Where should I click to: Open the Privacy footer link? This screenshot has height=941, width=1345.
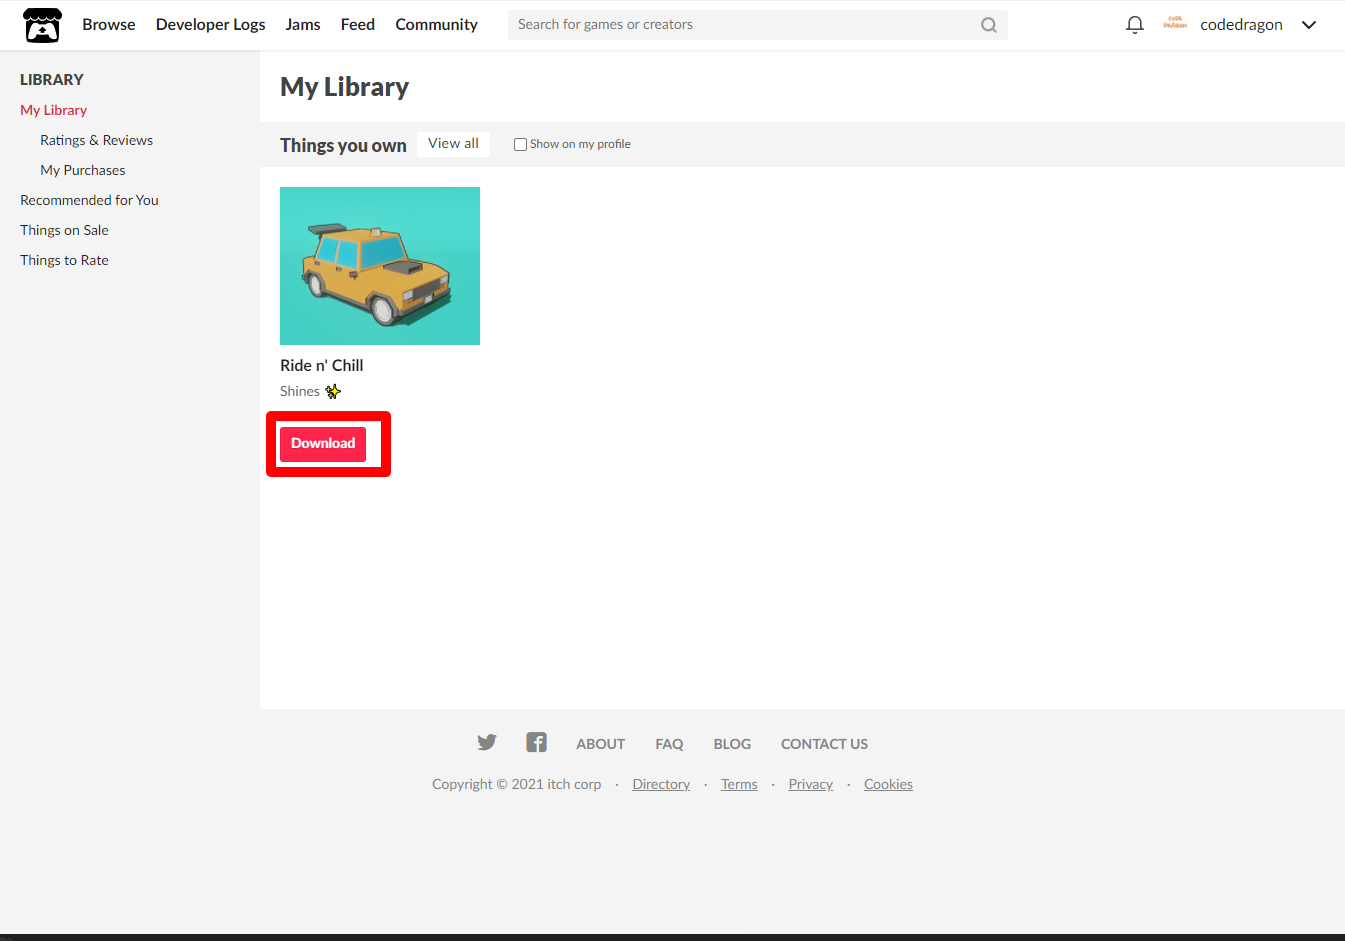810,784
